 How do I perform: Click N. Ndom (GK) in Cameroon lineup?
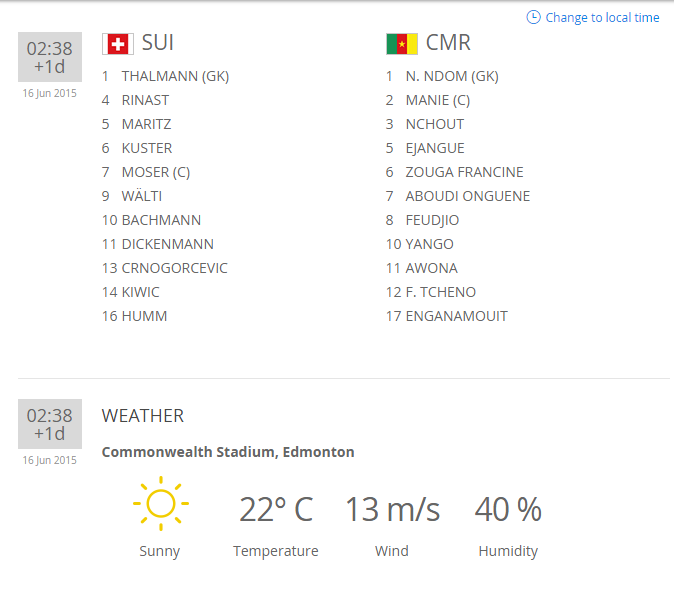pyautogui.click(x=452, y=76)
